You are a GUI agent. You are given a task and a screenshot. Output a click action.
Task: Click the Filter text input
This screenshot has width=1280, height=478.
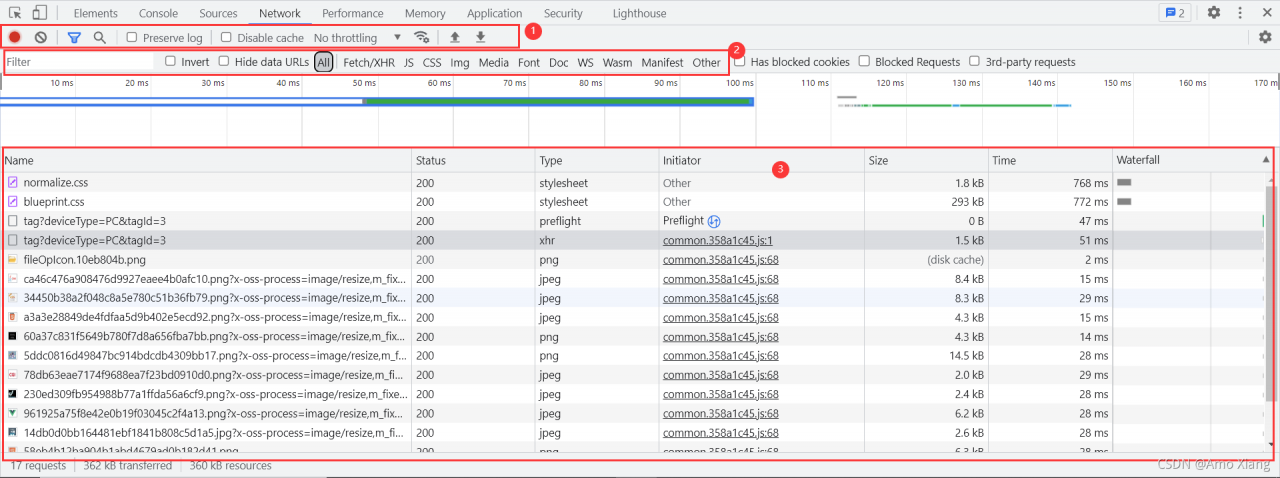(80, 62)
